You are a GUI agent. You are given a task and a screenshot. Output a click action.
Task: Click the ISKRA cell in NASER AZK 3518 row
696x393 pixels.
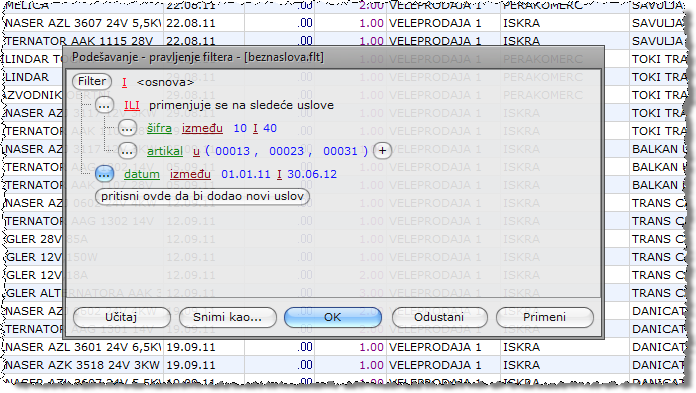(565, 365)
